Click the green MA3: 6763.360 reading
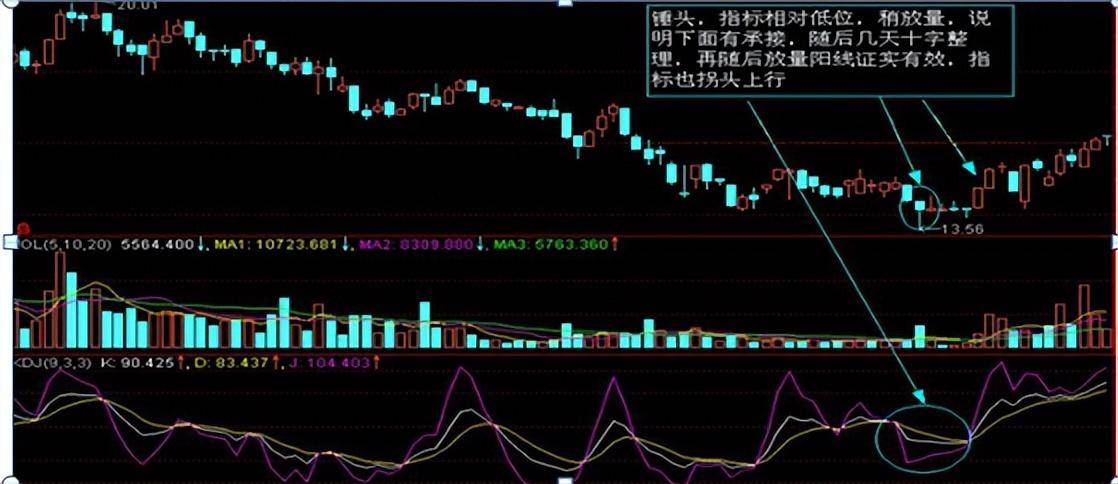 (x=551, y=245)
